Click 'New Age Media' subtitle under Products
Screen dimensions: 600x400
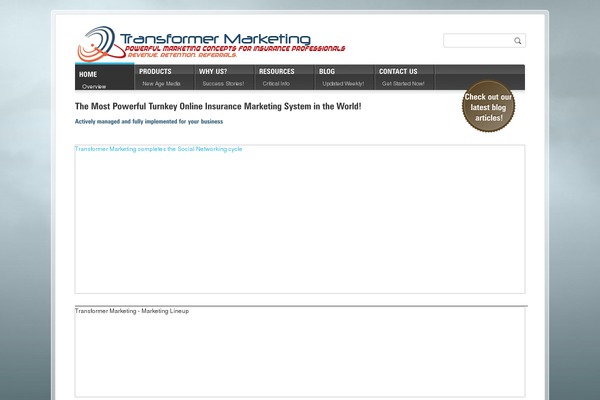point(161,83)
